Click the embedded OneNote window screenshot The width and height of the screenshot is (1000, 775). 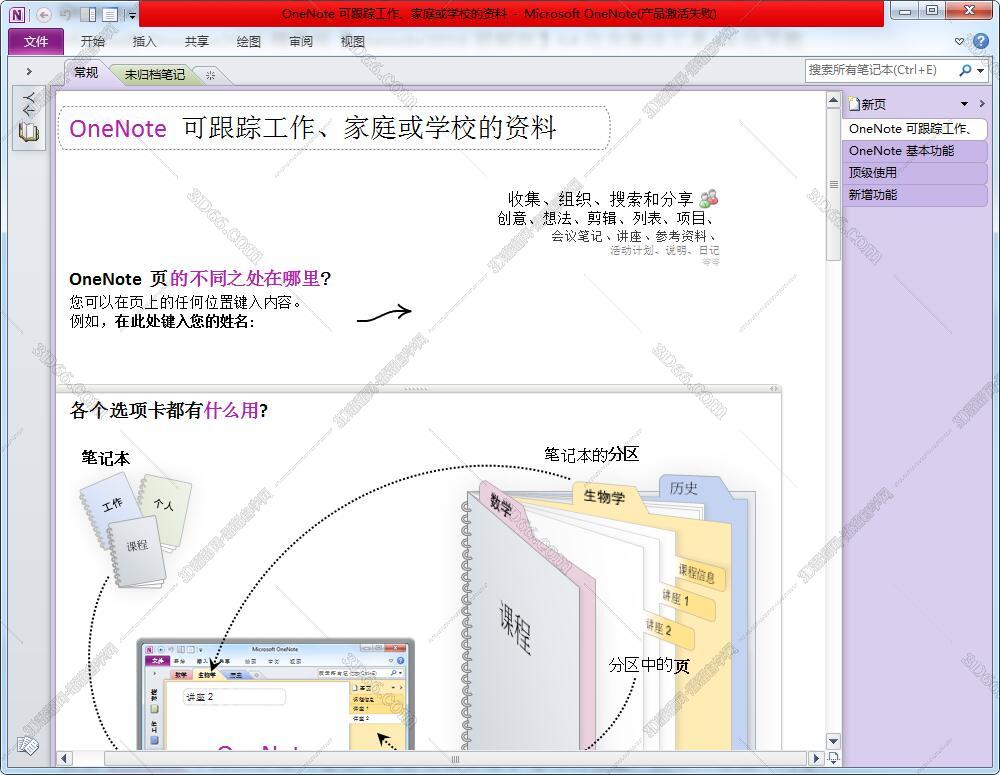276,694
